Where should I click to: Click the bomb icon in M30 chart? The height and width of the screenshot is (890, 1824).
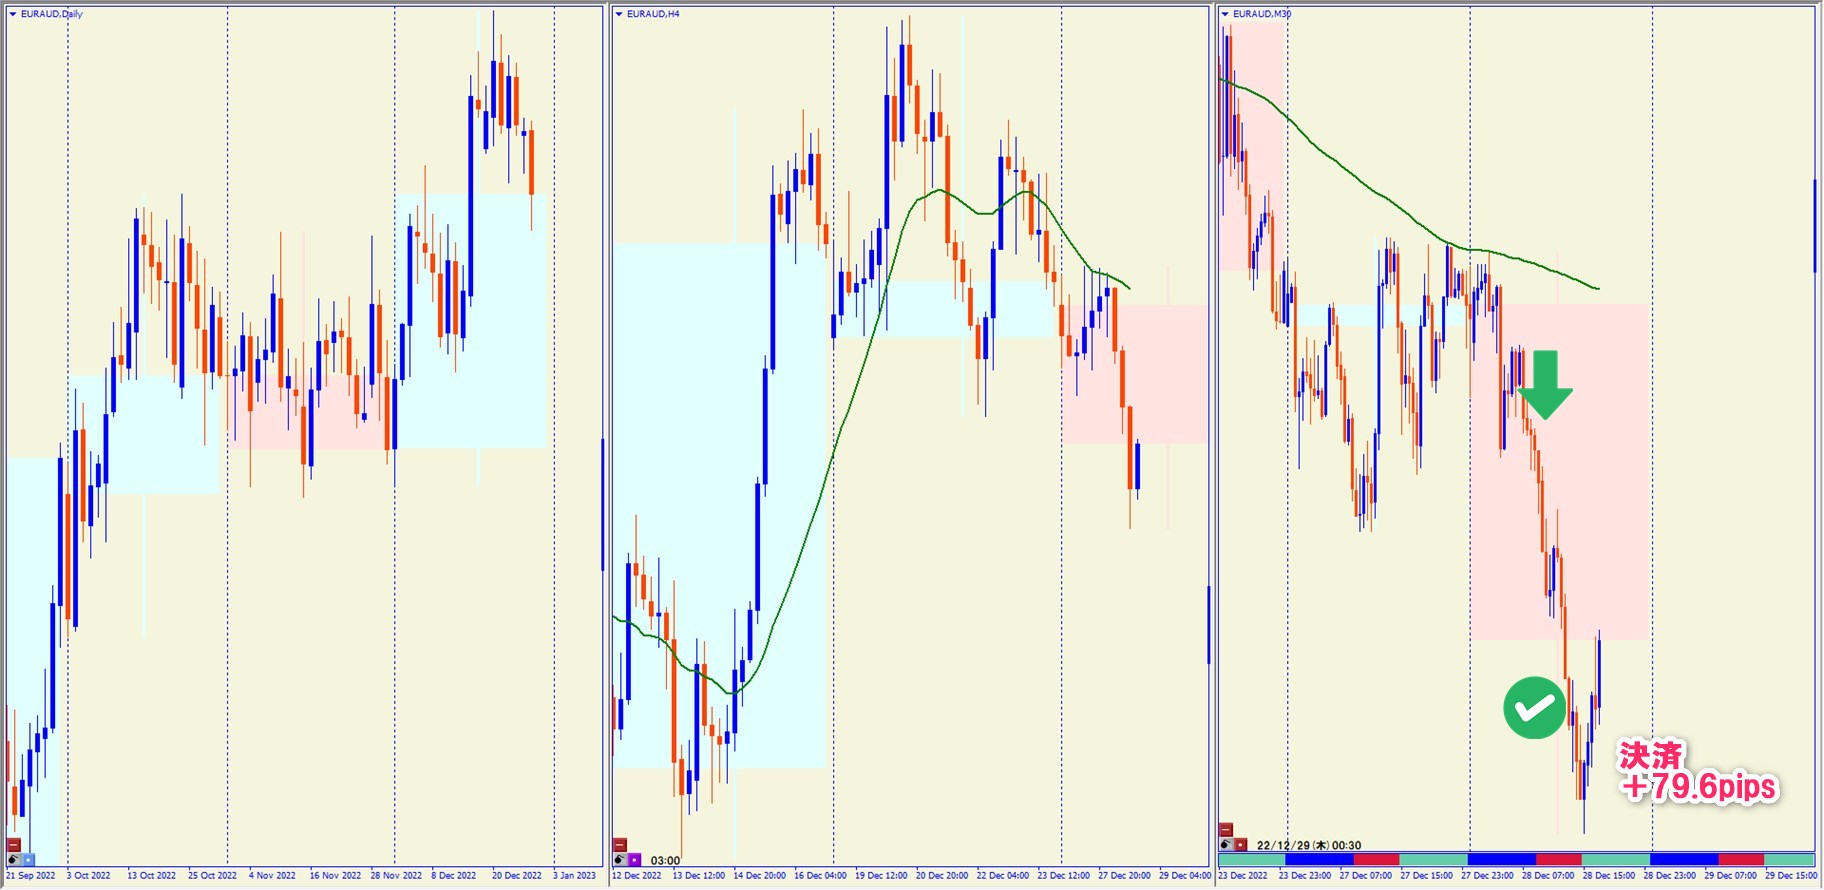[x=1226, y=845]
